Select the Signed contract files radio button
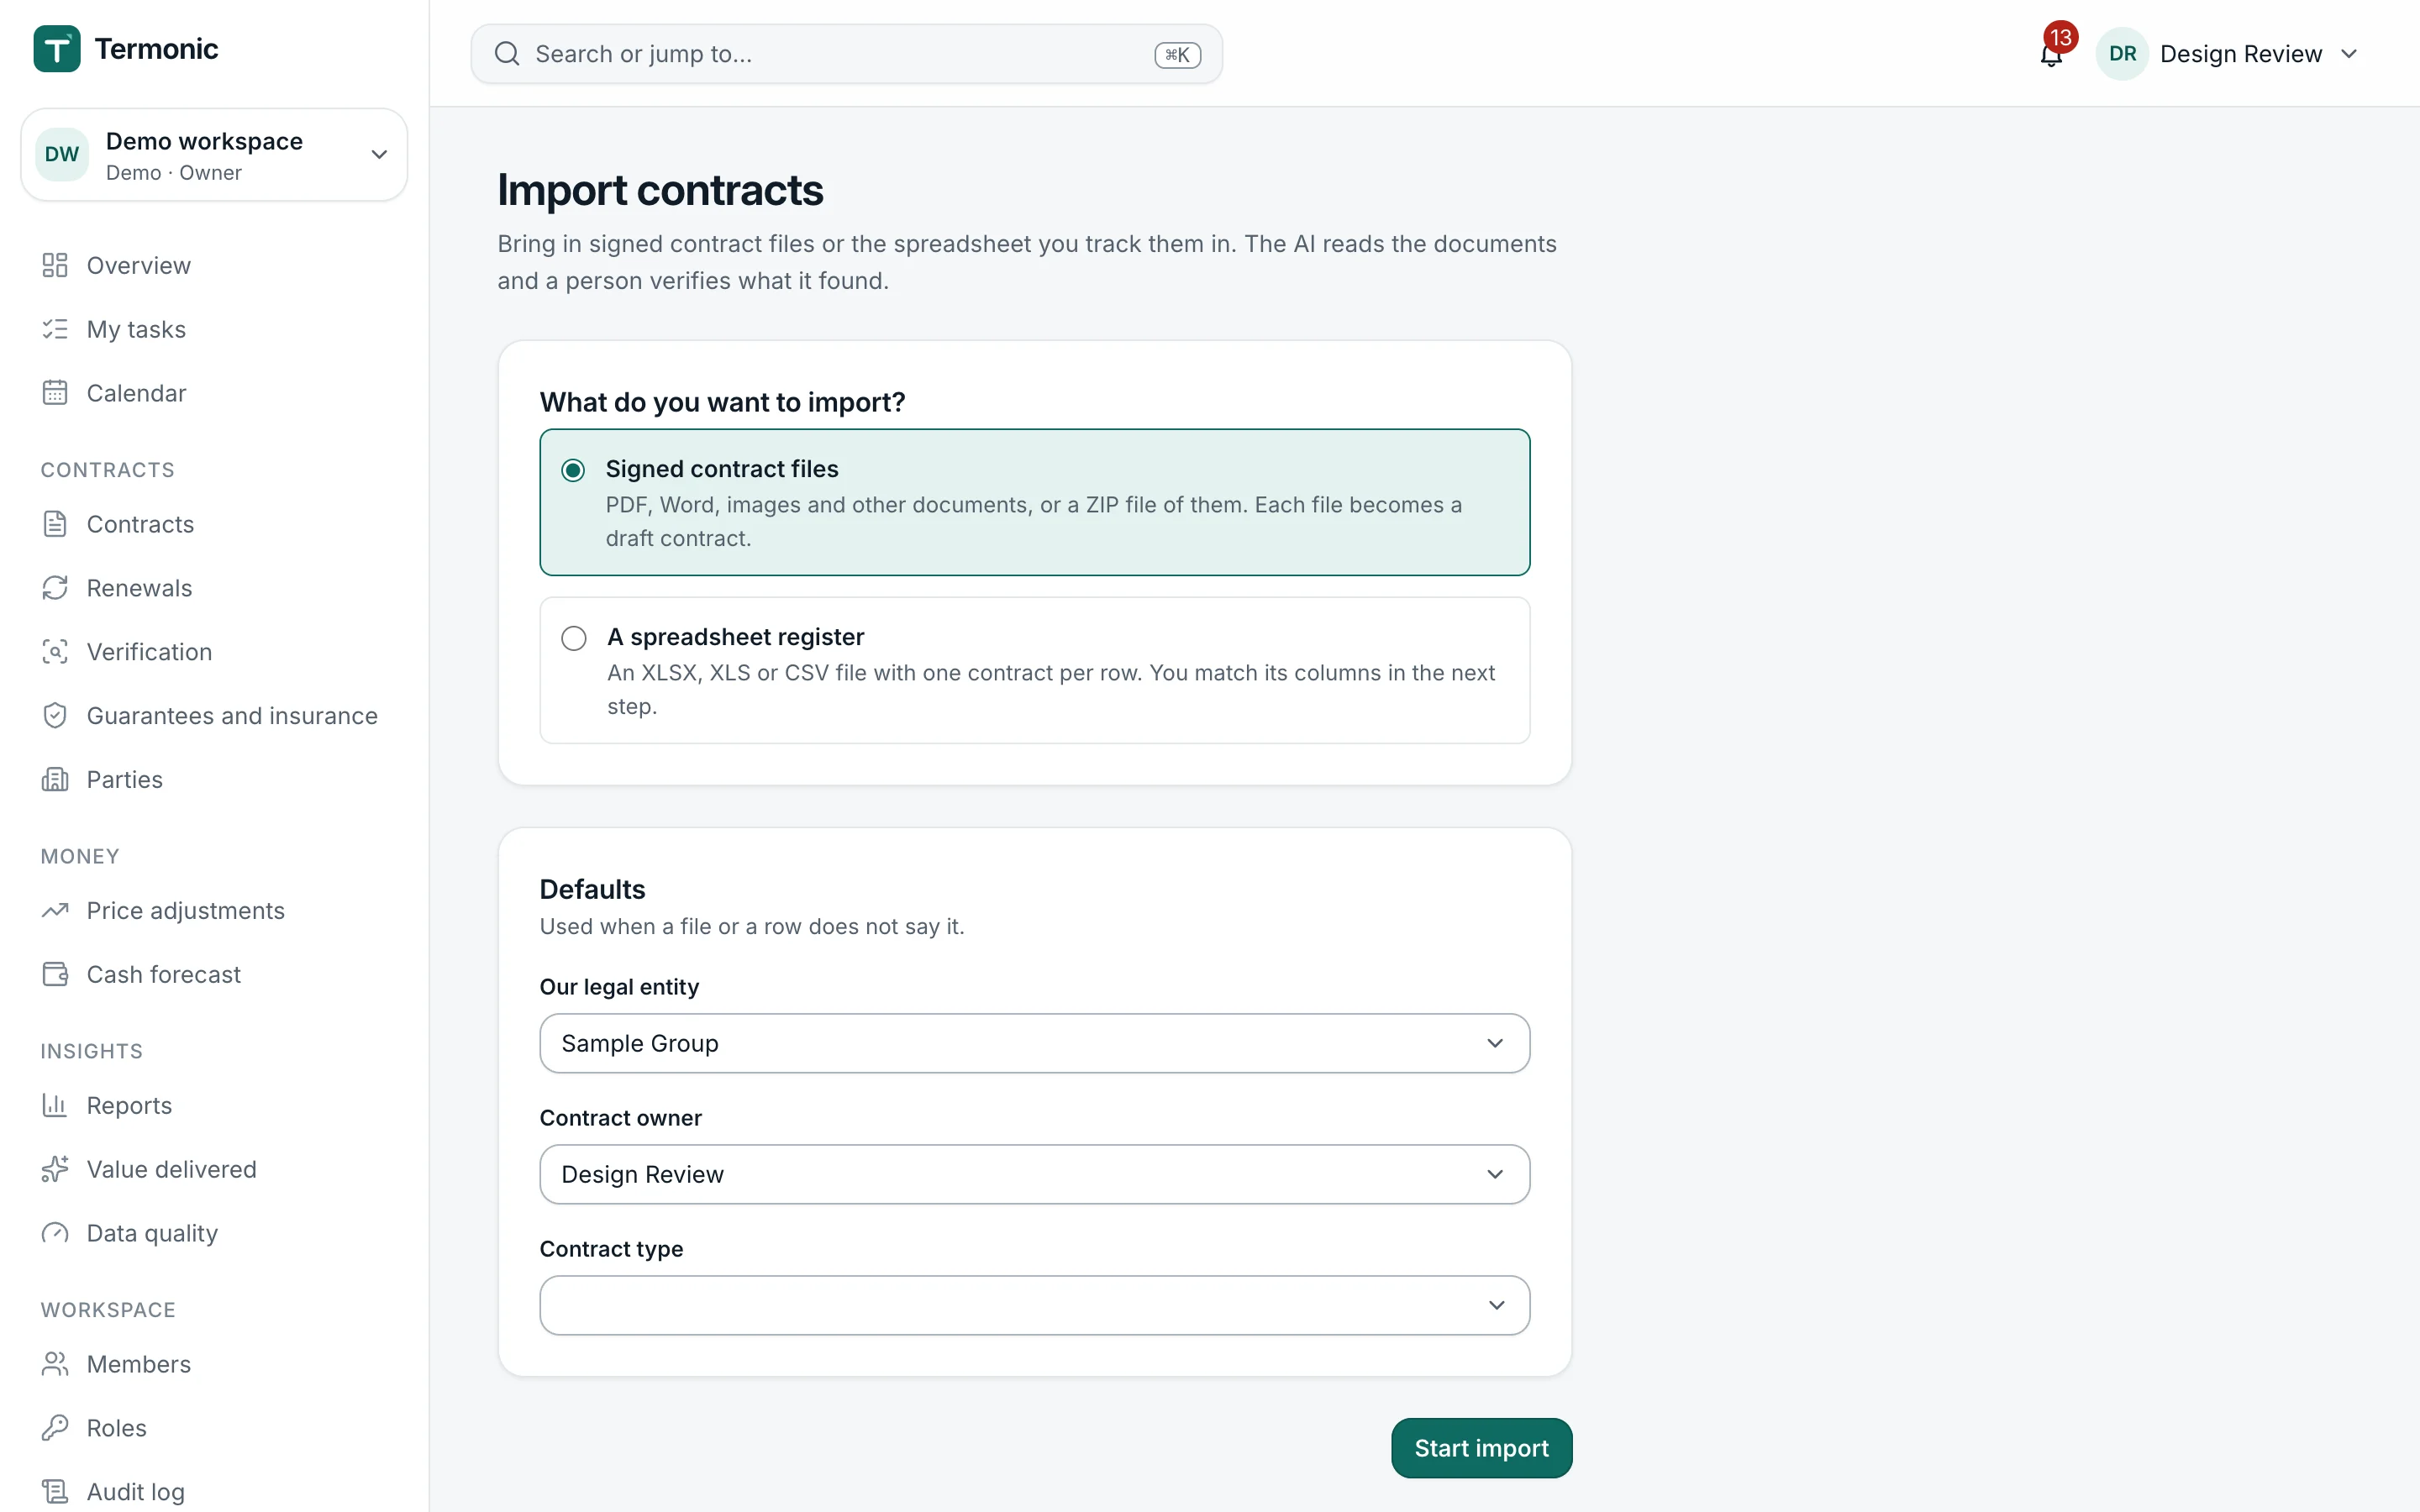2420x1512 pixels. [573, 470]
